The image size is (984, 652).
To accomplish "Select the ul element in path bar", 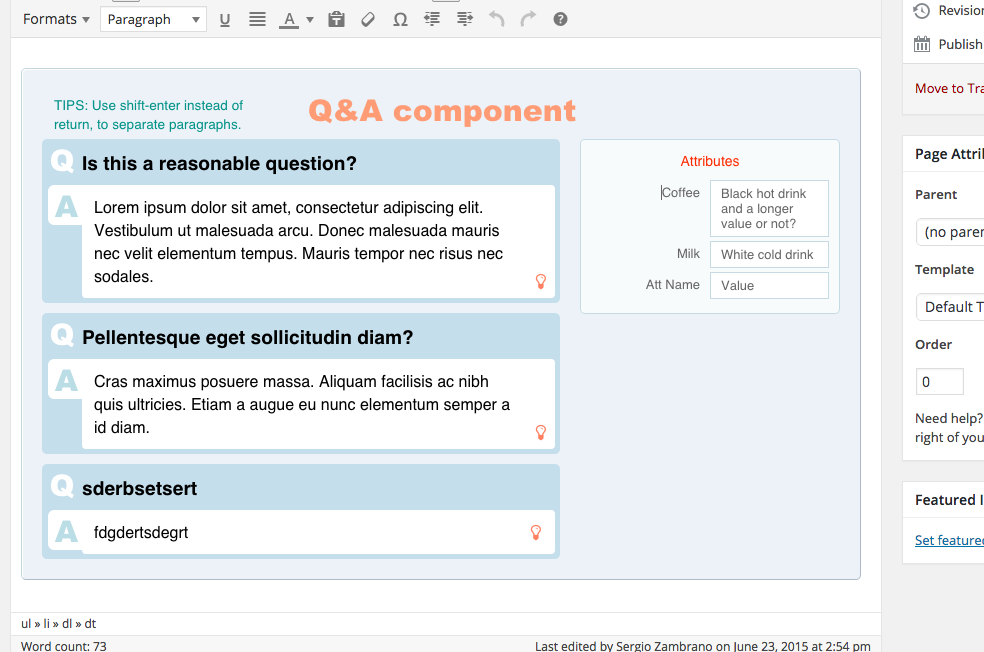I will [x=26, y=624].
